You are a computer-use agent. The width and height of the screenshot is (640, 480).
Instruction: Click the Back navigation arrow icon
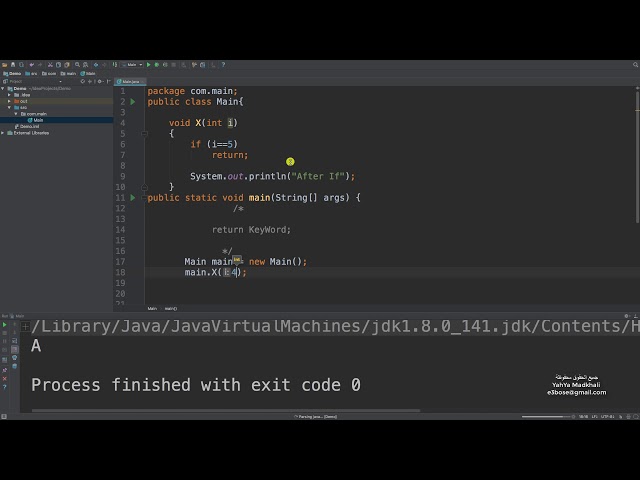(96, 65)
